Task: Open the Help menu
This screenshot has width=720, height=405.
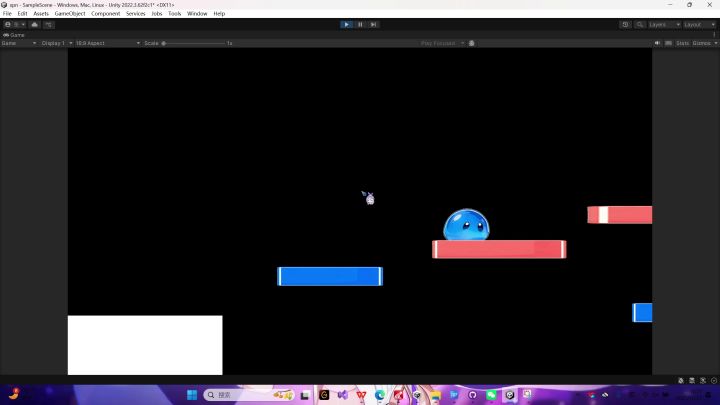Action: tap(219, 14)
